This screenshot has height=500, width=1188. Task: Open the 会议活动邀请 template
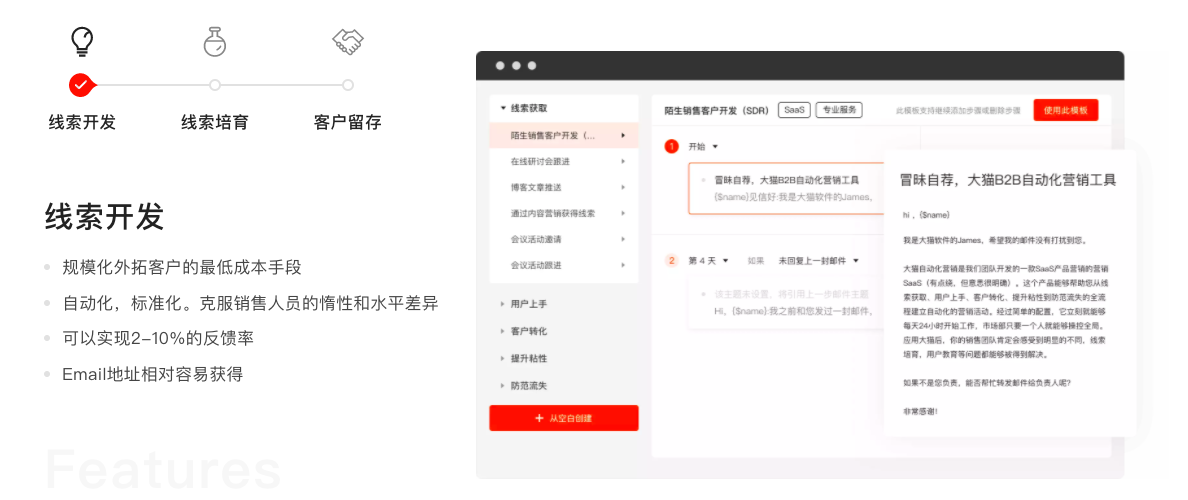click(x=536, y=239)
